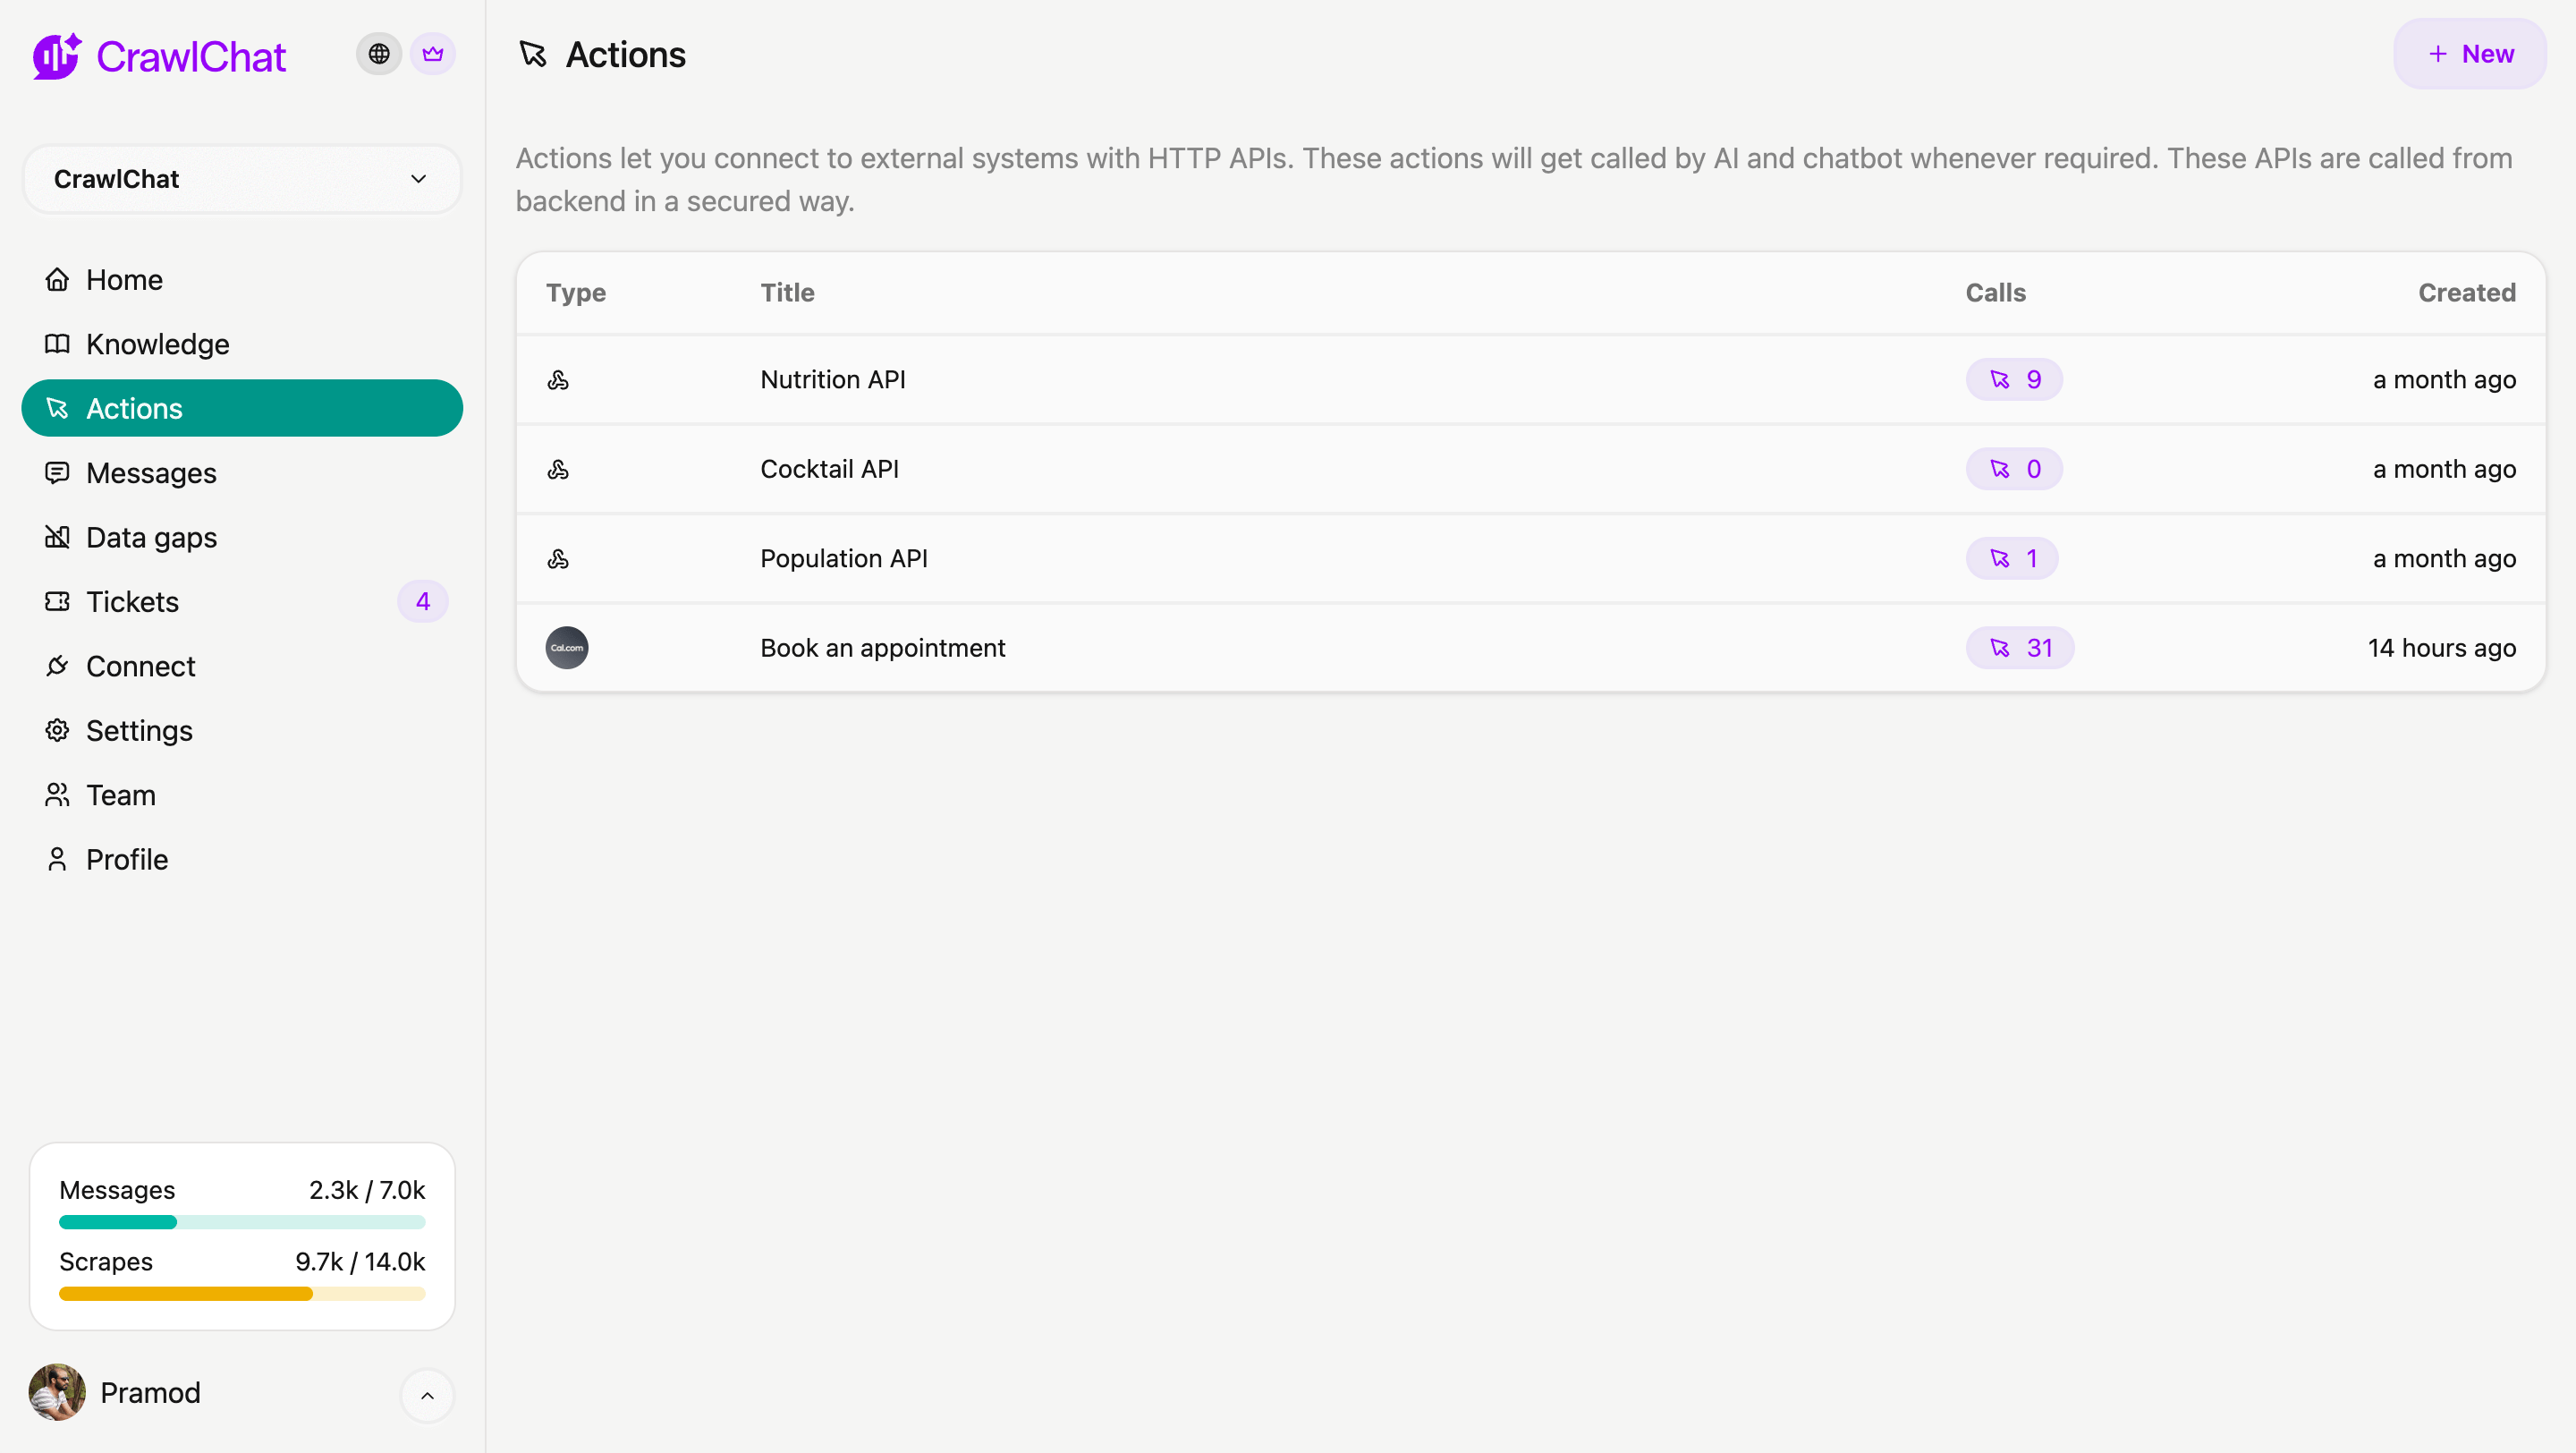Image resolution: width=2576 pixels, height=1453 pixels.
Task: Click the webhook icon beside Cocktail API
Action: (x=558, y=469)
